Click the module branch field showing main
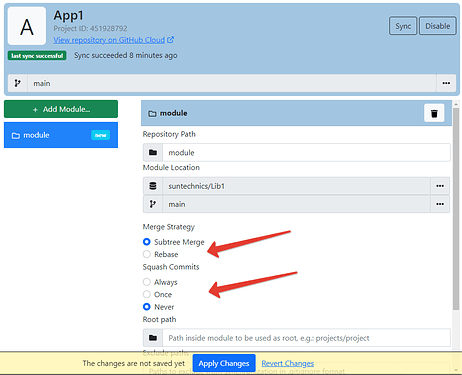The height and width of the screenshot is (375, 462). coord(296,204)
